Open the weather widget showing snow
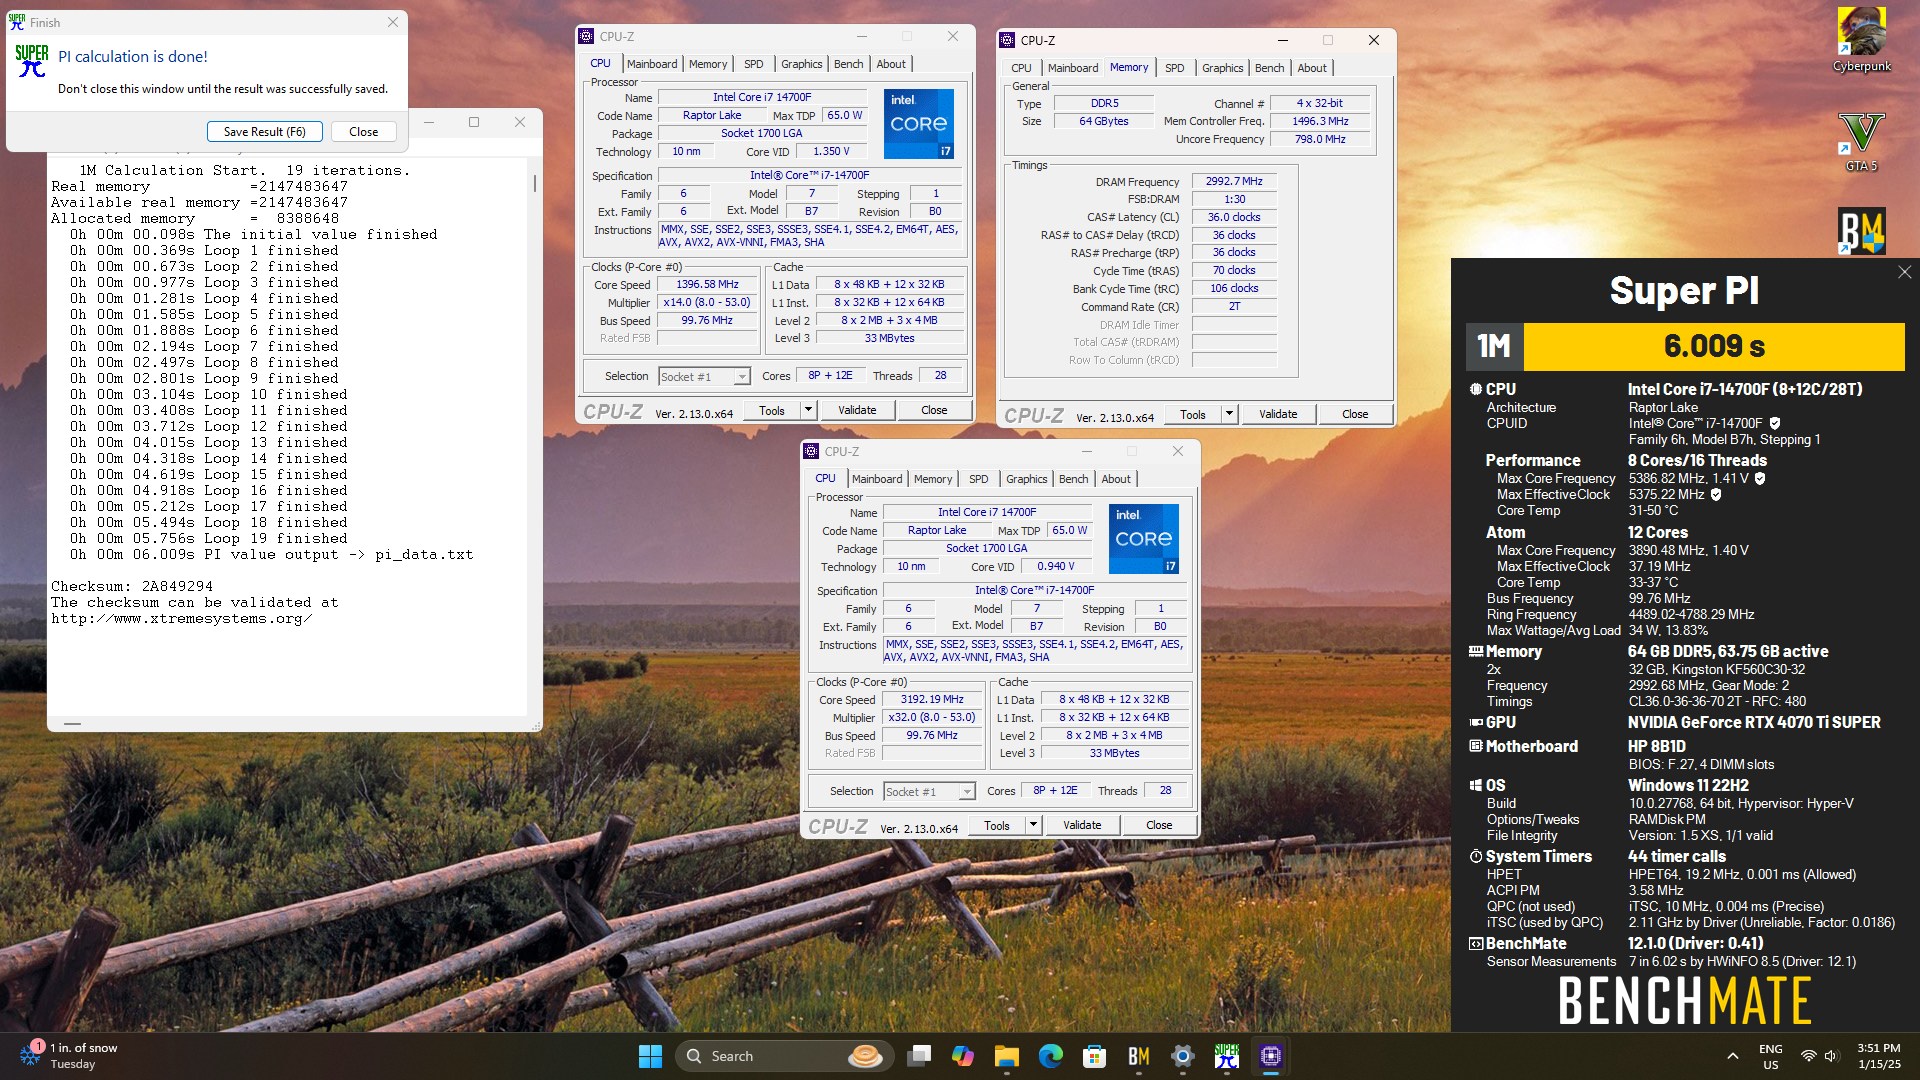This screenshot has height=1080, width=1920. (x=70, y=1056)
